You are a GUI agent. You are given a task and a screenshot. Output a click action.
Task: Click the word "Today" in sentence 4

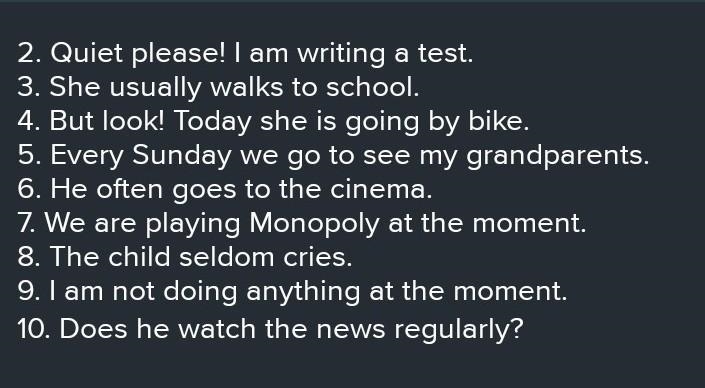click(x=213, y=122)
